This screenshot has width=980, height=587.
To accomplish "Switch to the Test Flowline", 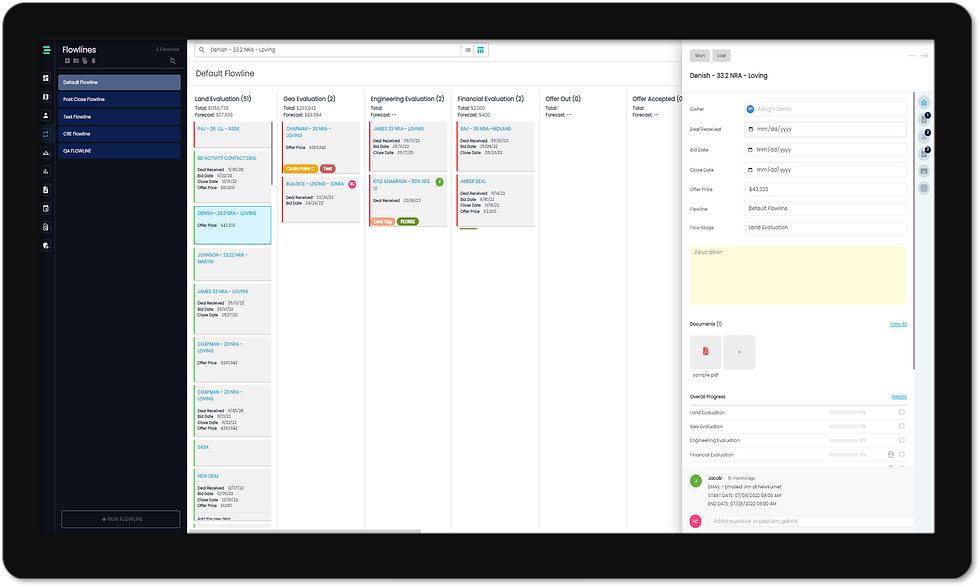I will tap(119, 116).
